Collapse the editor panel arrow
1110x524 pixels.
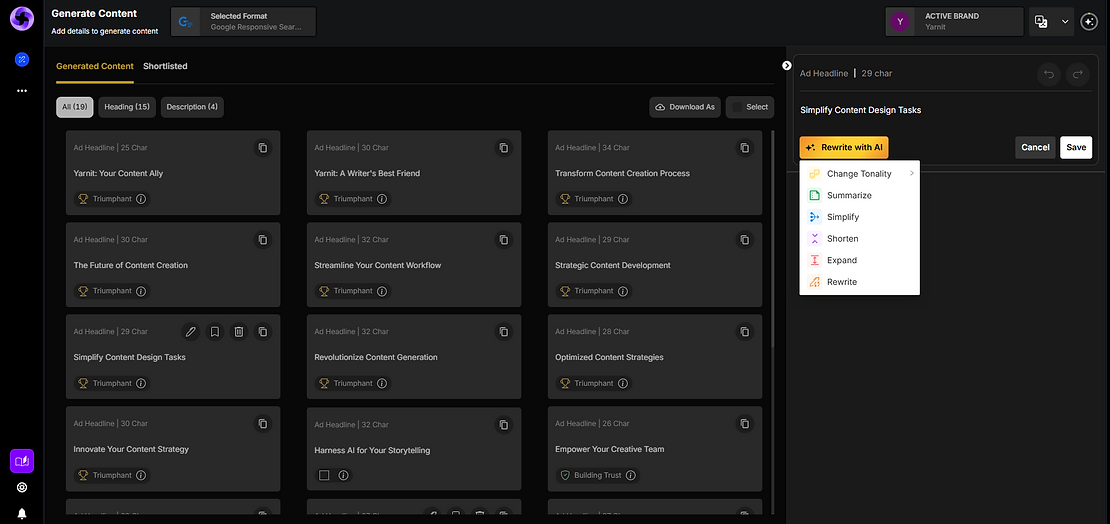(x=786, y=65)
